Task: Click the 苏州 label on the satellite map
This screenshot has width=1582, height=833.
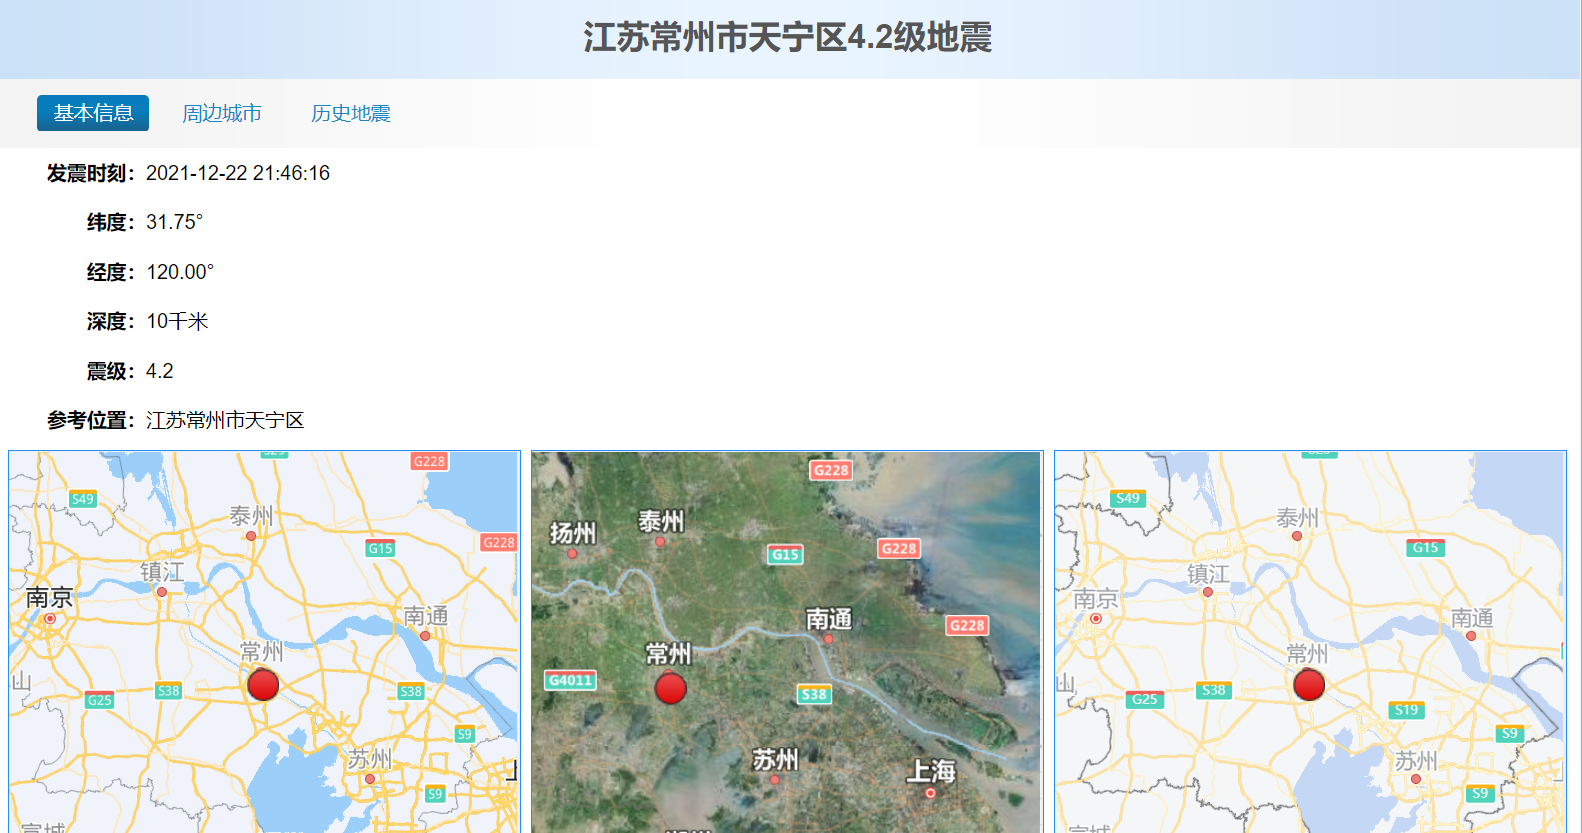Action: point(775,760)
